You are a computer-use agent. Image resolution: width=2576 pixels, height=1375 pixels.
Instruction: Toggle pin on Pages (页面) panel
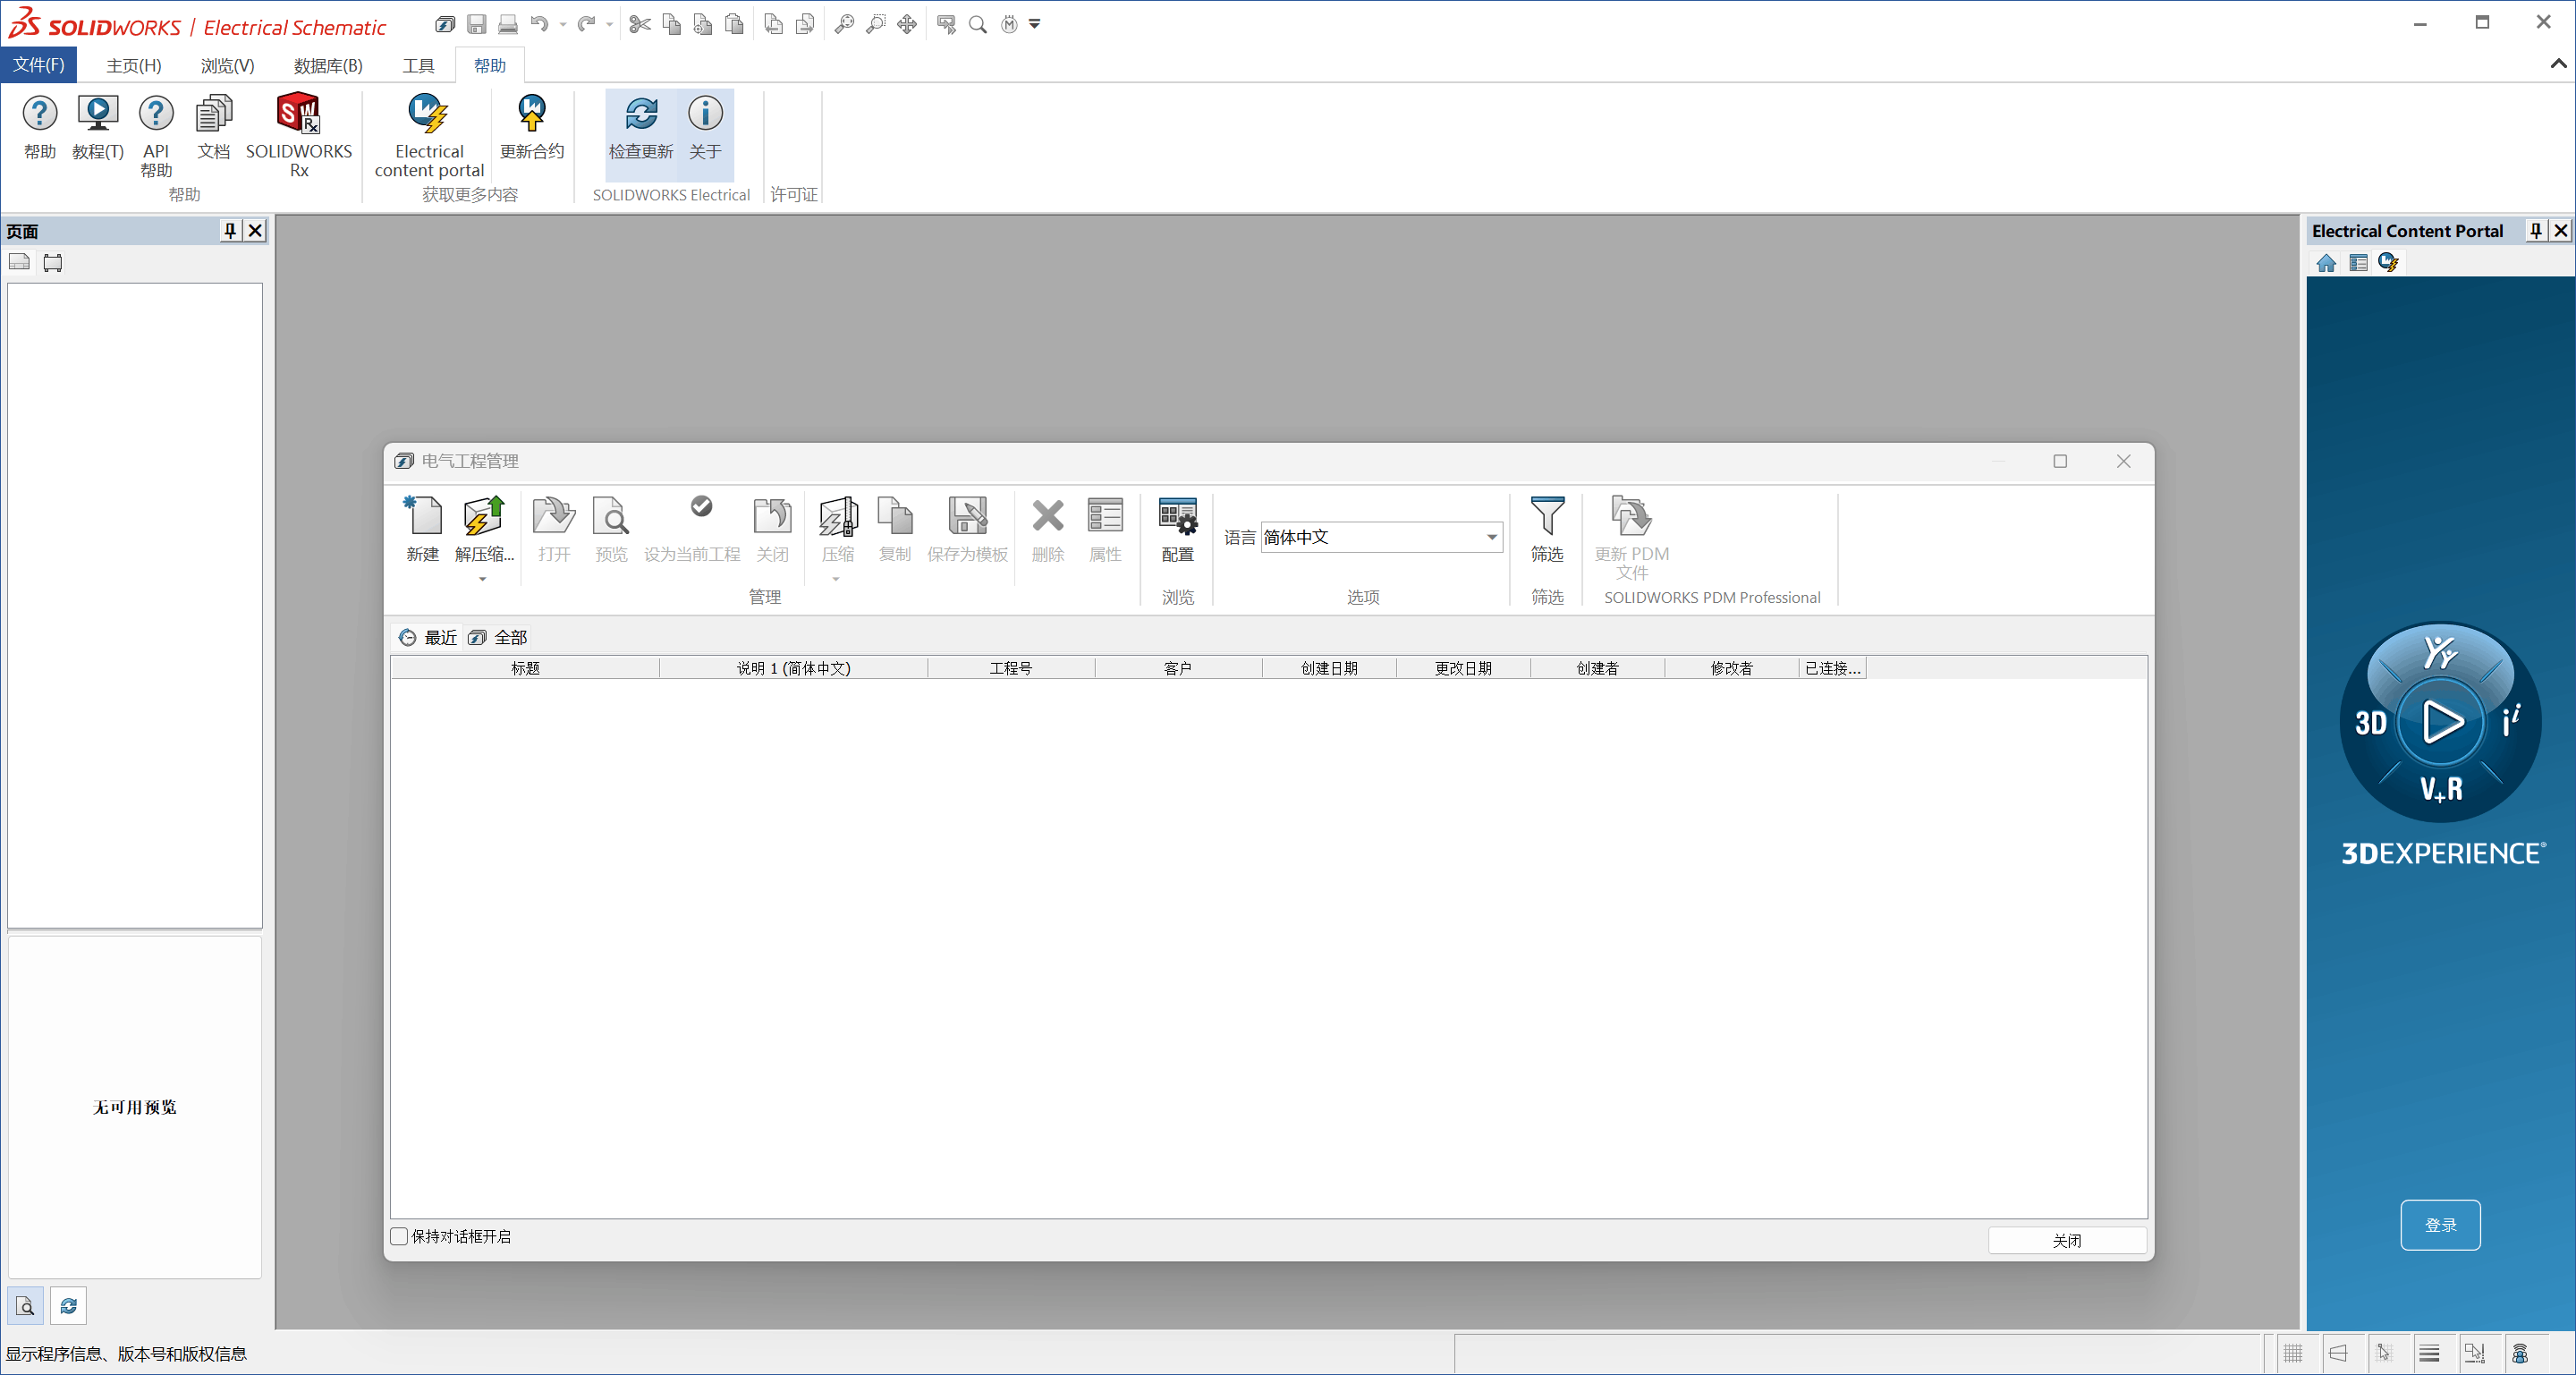click(x=230, y=231)
